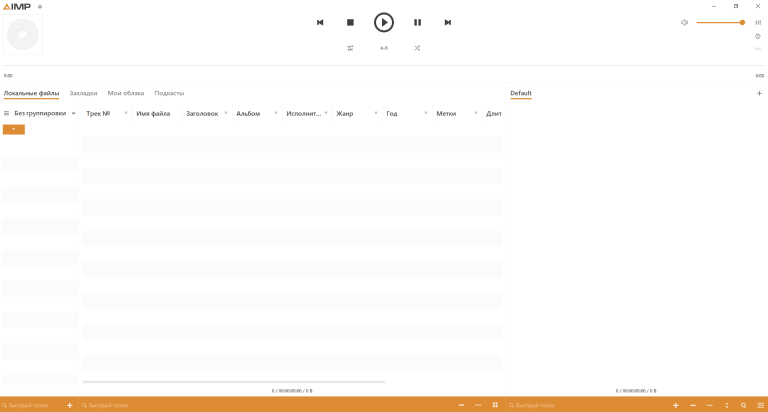Screen dimensions: 768x412
Task: Mute sound with the speaker icon
Action: pyautogui.click(x=684, y=23)
